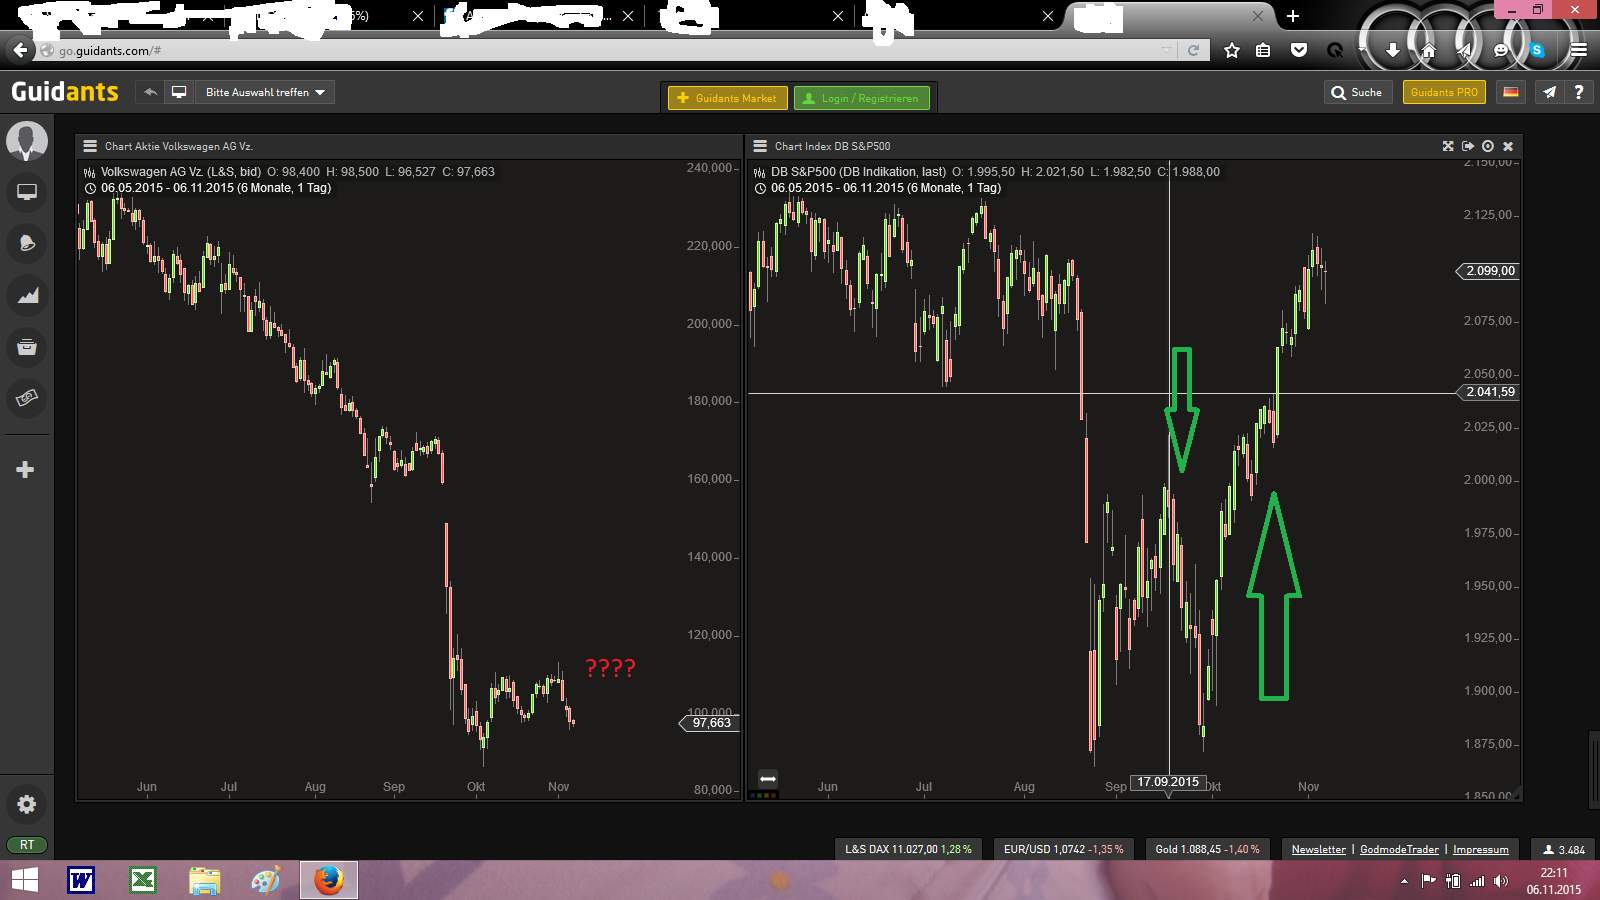Image resolution: width=1600 pixels, height=900 pixels.
Task: Click the user count 3.484 indicator
Action: [x=1564, y=849]
